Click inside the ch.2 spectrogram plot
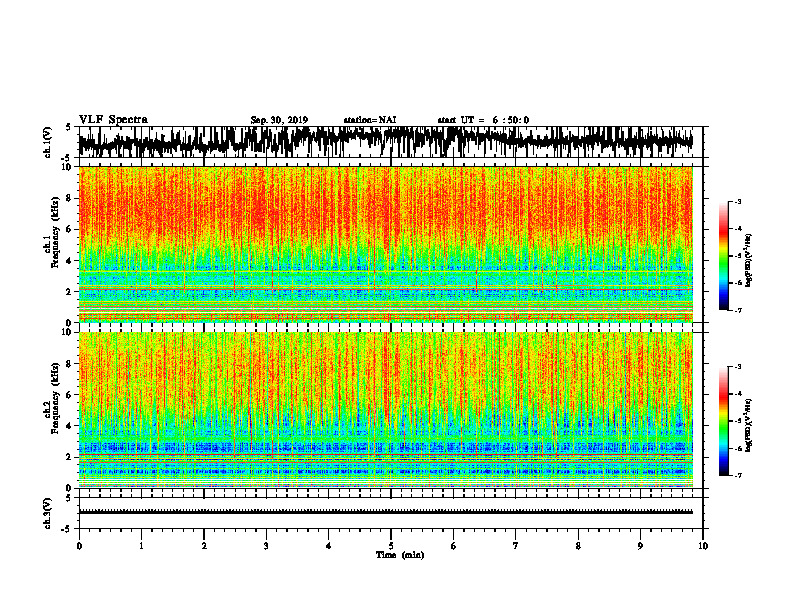The height and width of the screenshot is (612, 792). (386, 410)
